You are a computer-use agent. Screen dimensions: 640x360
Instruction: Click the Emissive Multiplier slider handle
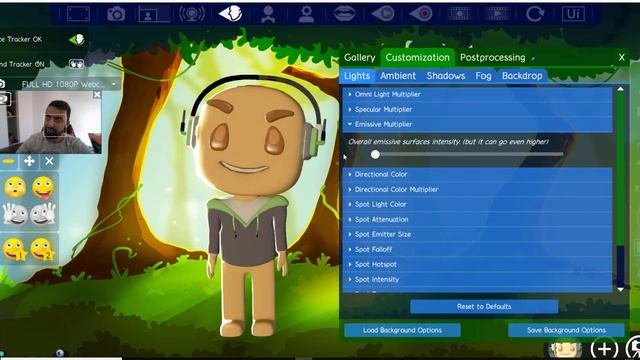[375, 154]
